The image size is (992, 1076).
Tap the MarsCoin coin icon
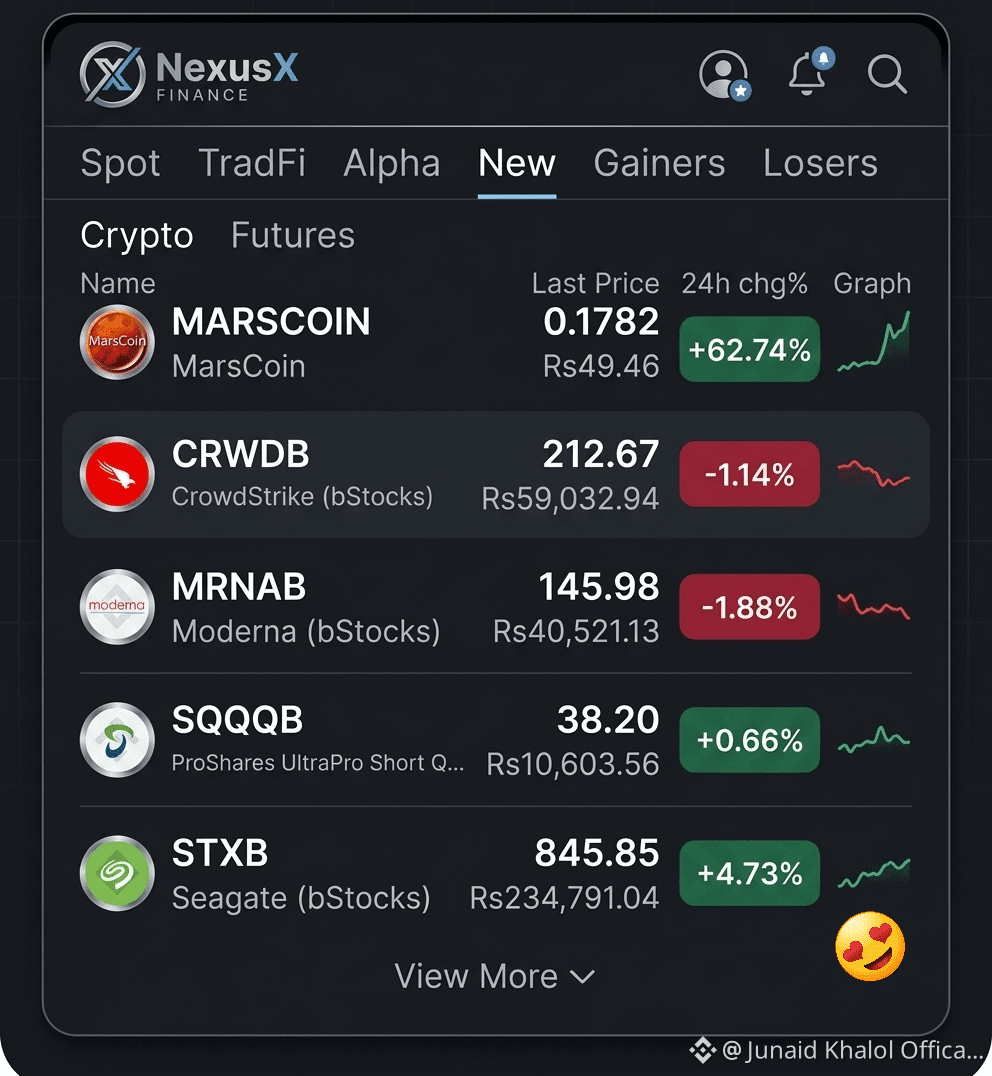point(117,342)
